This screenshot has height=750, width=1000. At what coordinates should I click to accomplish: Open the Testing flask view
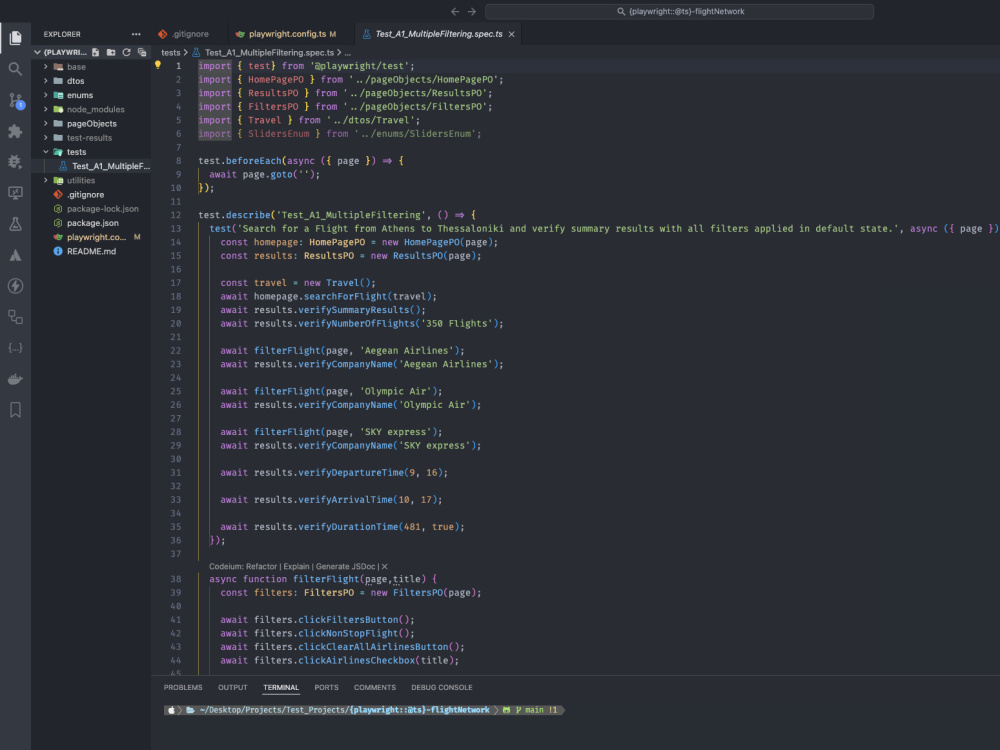tap(15, 224)
